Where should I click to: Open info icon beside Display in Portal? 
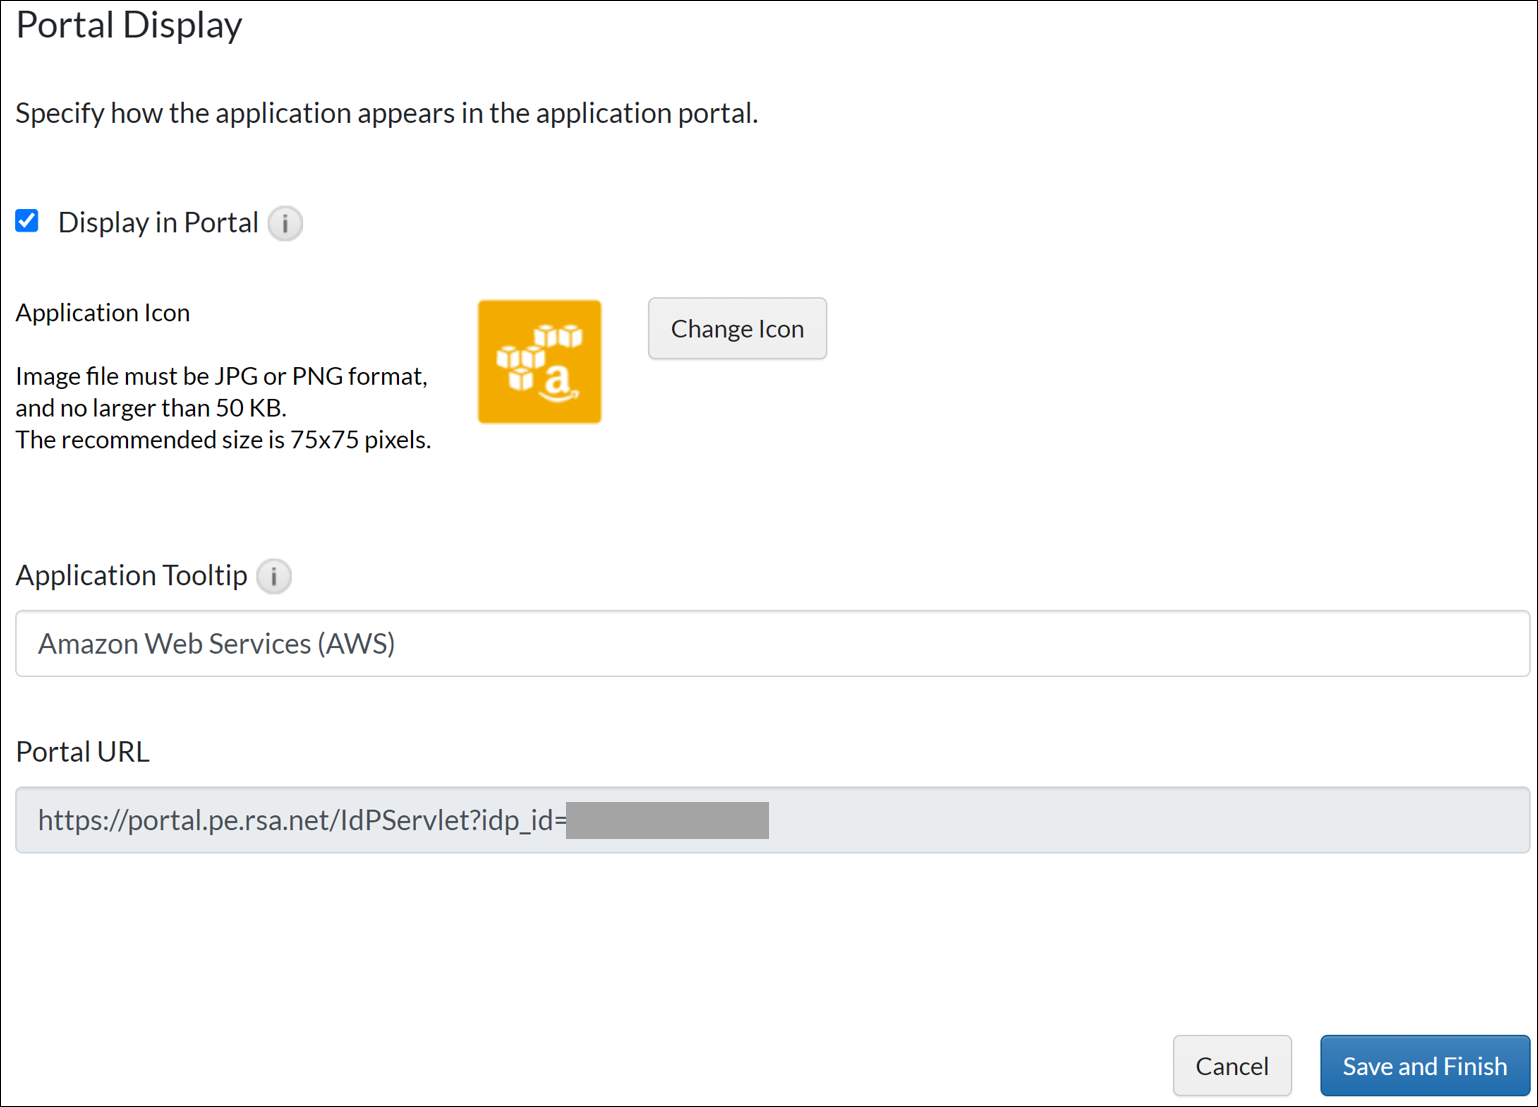click(285, 223)
